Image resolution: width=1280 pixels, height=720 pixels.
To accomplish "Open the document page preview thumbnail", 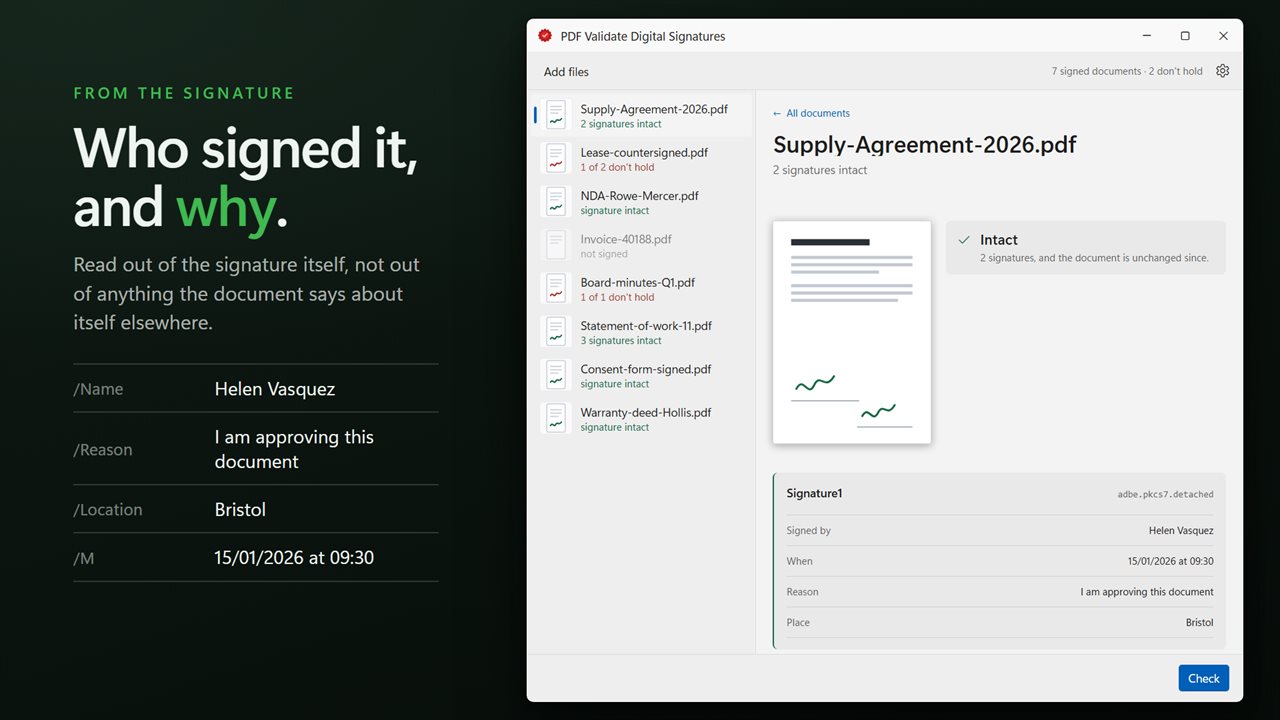I will [x=852, y=332].
